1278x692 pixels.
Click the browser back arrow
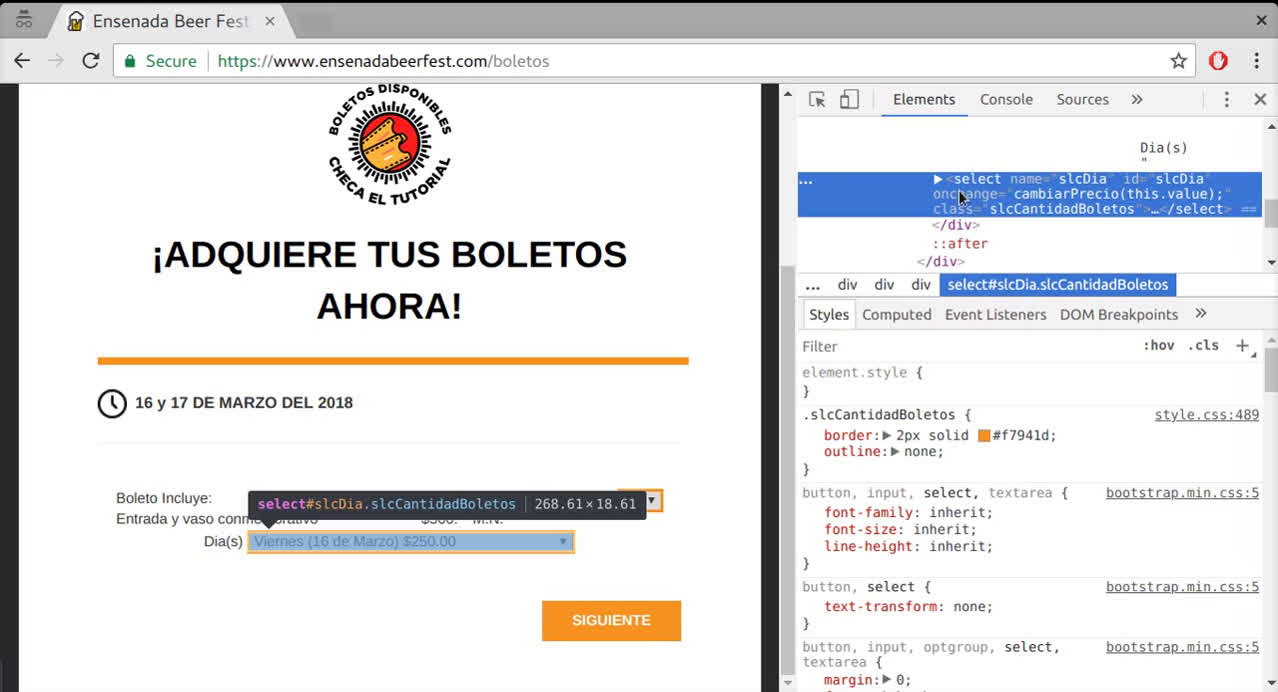pyautogui.click(x=22, y=61)
